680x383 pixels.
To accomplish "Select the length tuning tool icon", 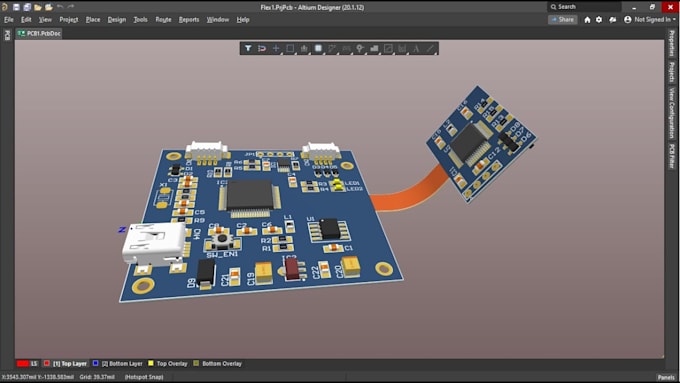I will [346, 49].
